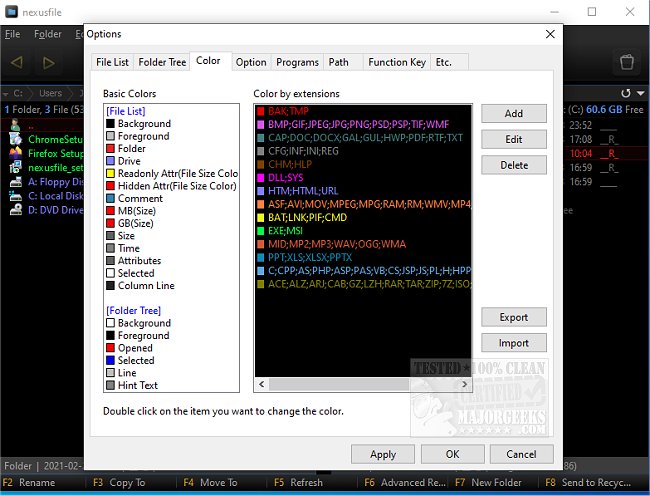Viewport: 650px width, 496px height.
Task: Select the Hint Text color swatch
Action: click(x=110, y=385)
